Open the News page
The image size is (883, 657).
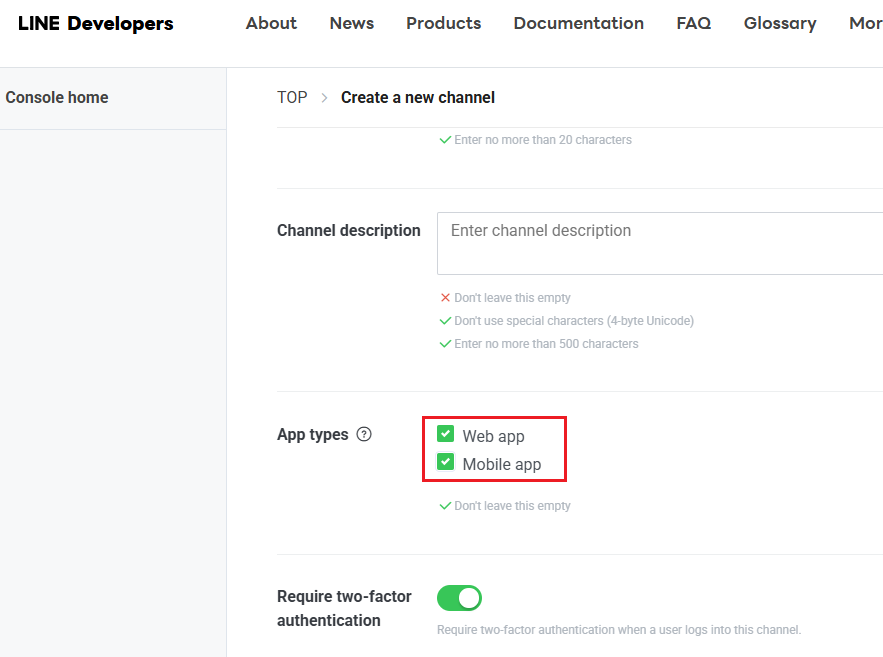click(x=351, y=23)
